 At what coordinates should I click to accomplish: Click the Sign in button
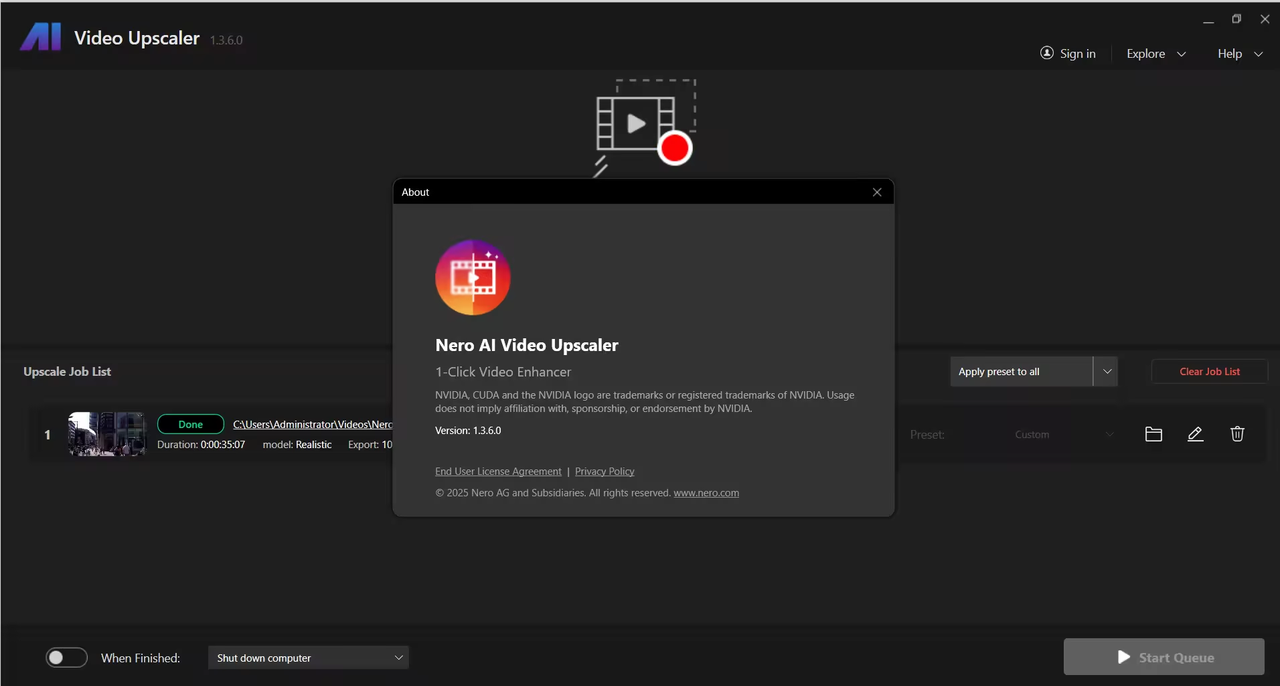coord(1068,53)
